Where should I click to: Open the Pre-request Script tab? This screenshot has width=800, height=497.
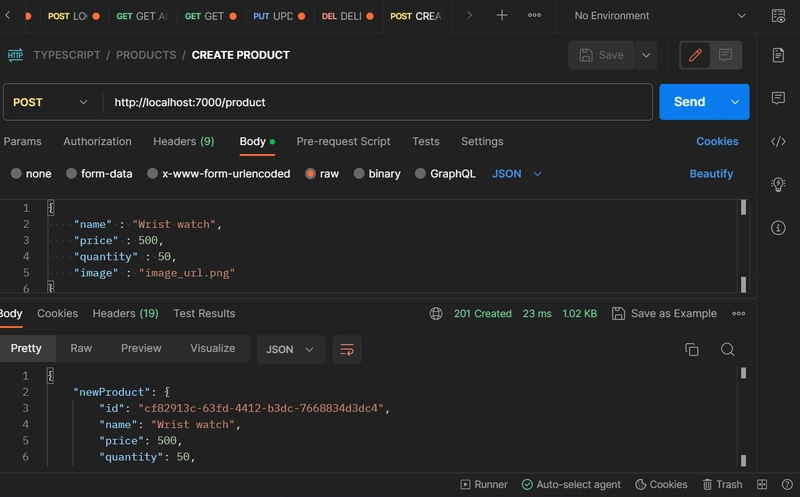click(343, 141)
